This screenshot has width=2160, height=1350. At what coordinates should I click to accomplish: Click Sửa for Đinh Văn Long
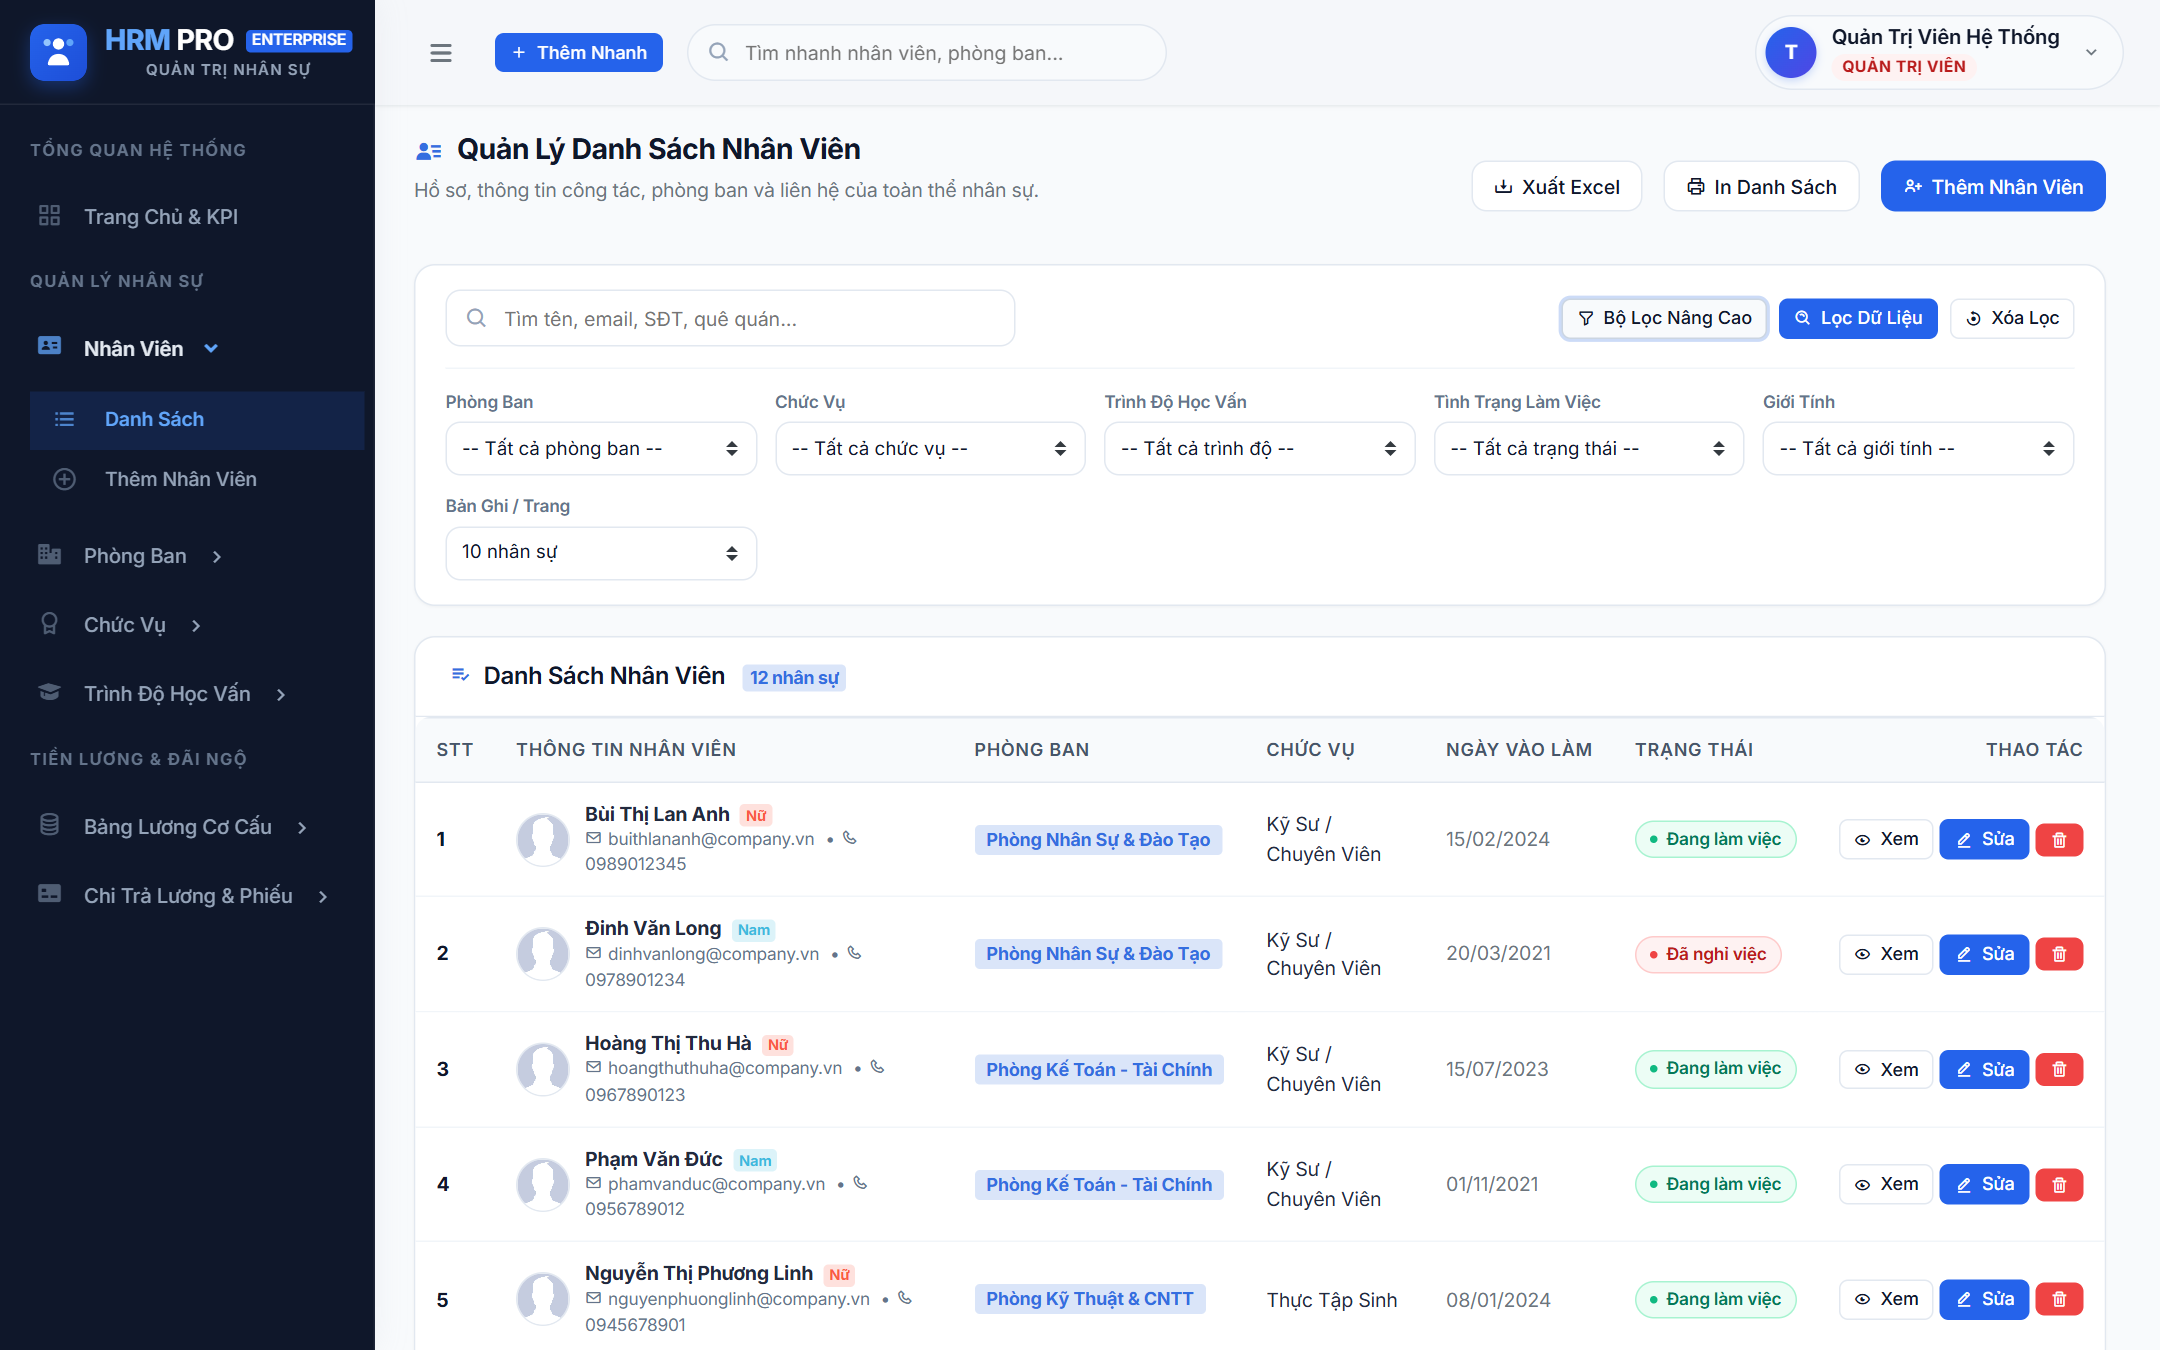pyautogui.click(x=1984, y=954)
